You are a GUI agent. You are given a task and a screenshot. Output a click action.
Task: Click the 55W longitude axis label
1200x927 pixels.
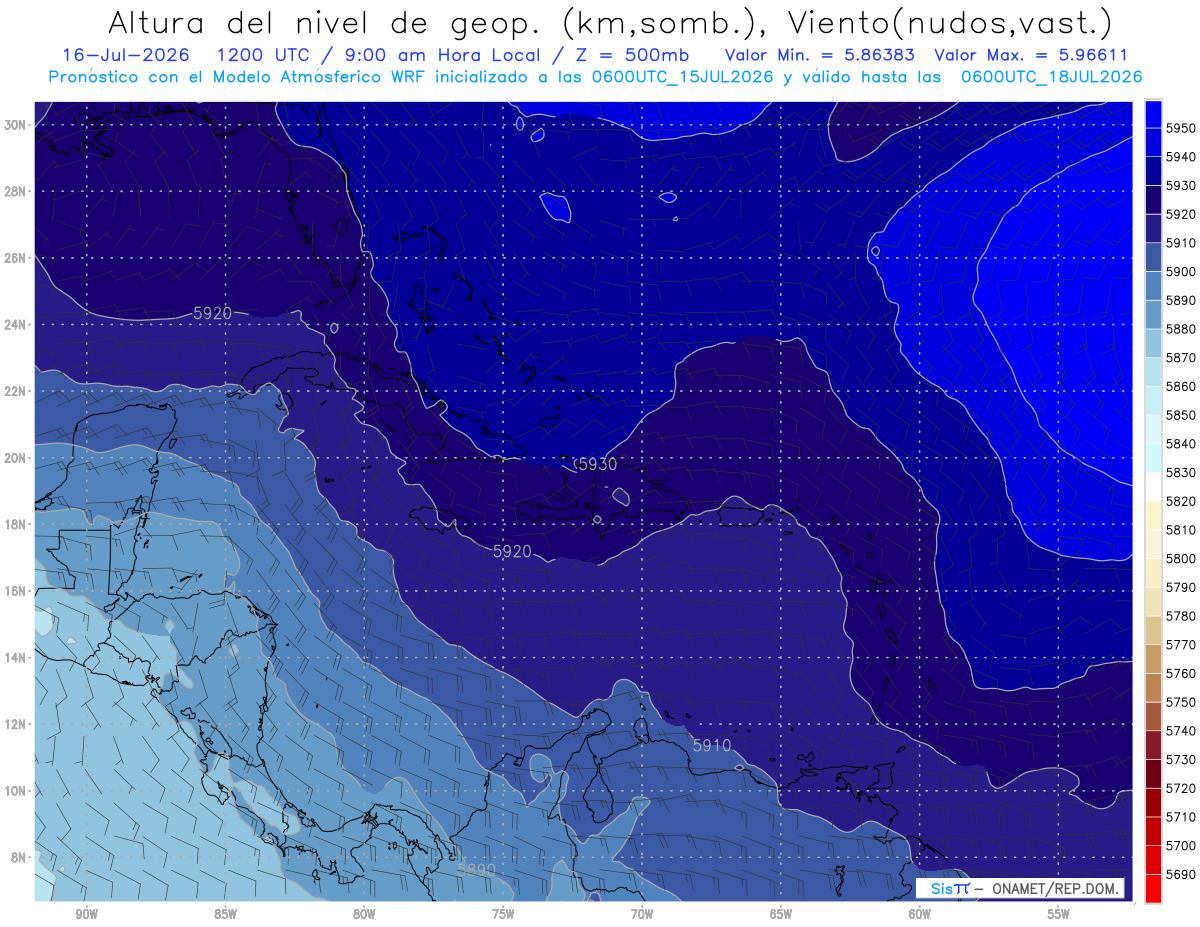click(1059, 915)
